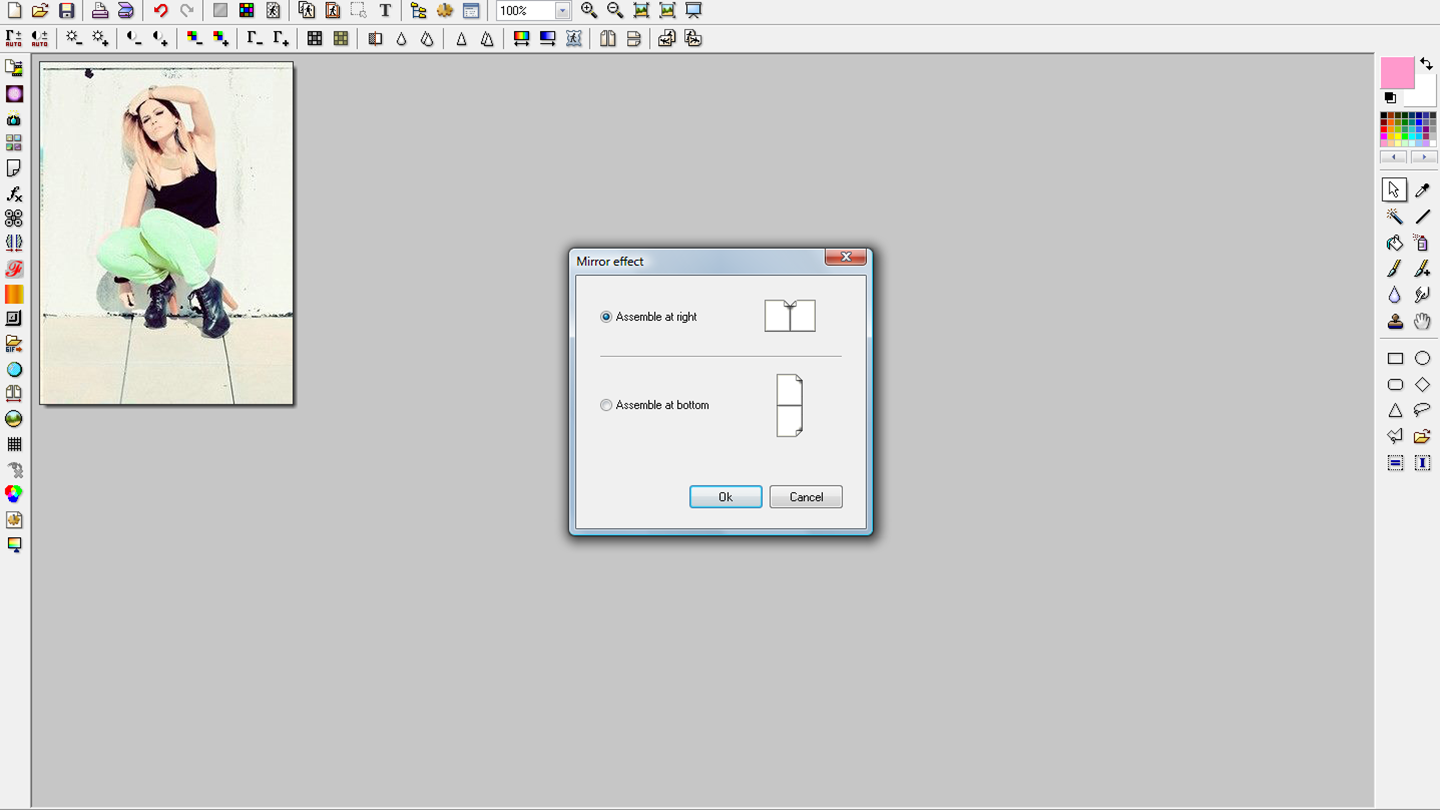The width and height of the screenshot is (1440, 810).
Task: Choose the Lasso selection shape
Action: (1422, 410)
